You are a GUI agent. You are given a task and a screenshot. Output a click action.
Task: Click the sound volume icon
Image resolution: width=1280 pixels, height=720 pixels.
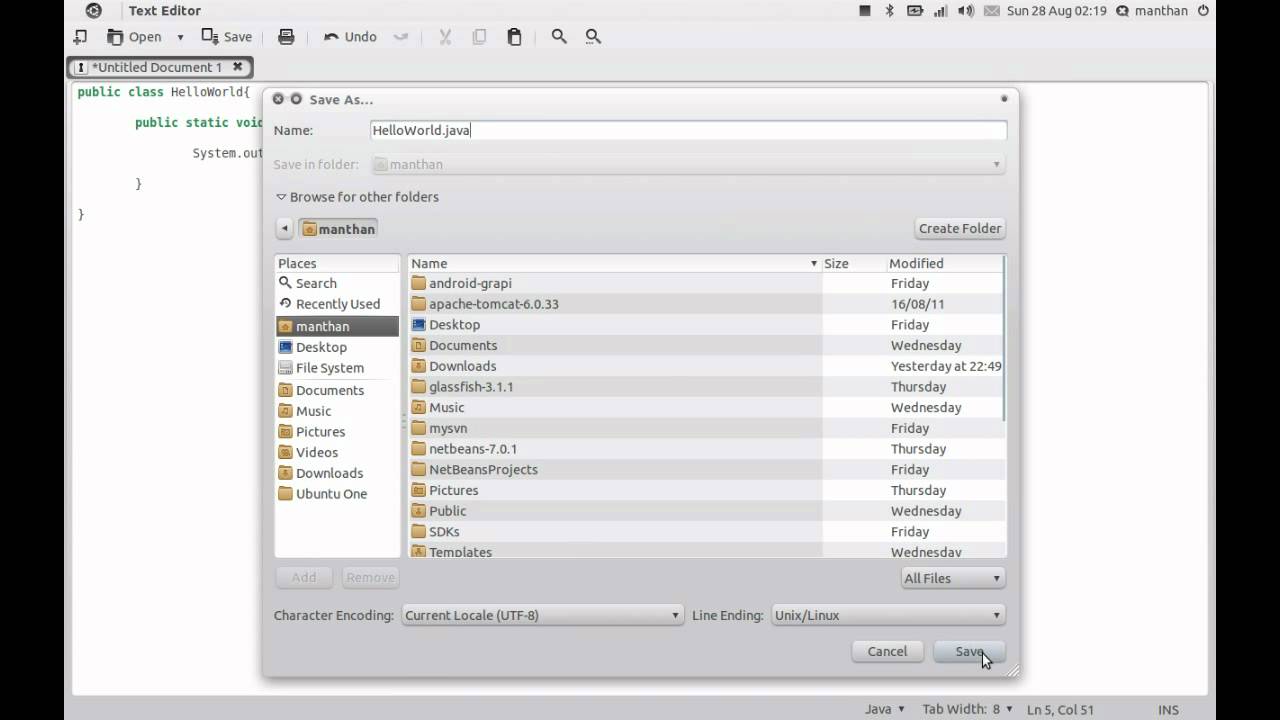coord(965,11)
